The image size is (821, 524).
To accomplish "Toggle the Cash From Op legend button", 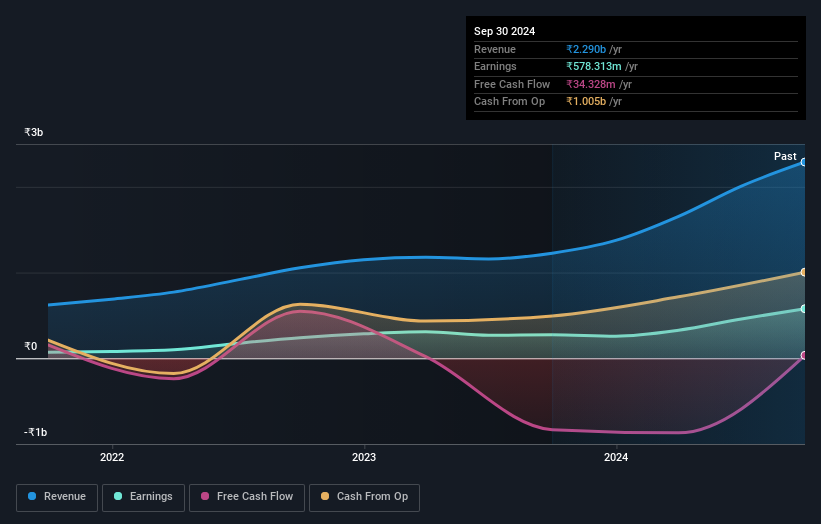I will pos(364,497).
